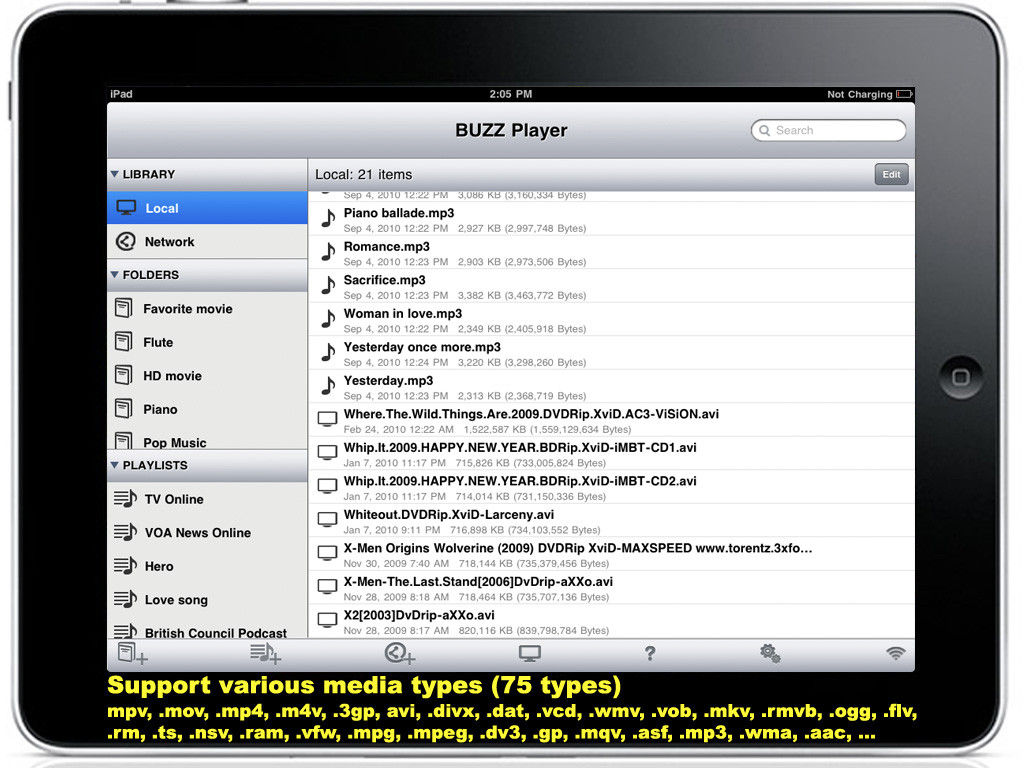
Task: Open the HD movie folder
Action: (x=207, y=376)
